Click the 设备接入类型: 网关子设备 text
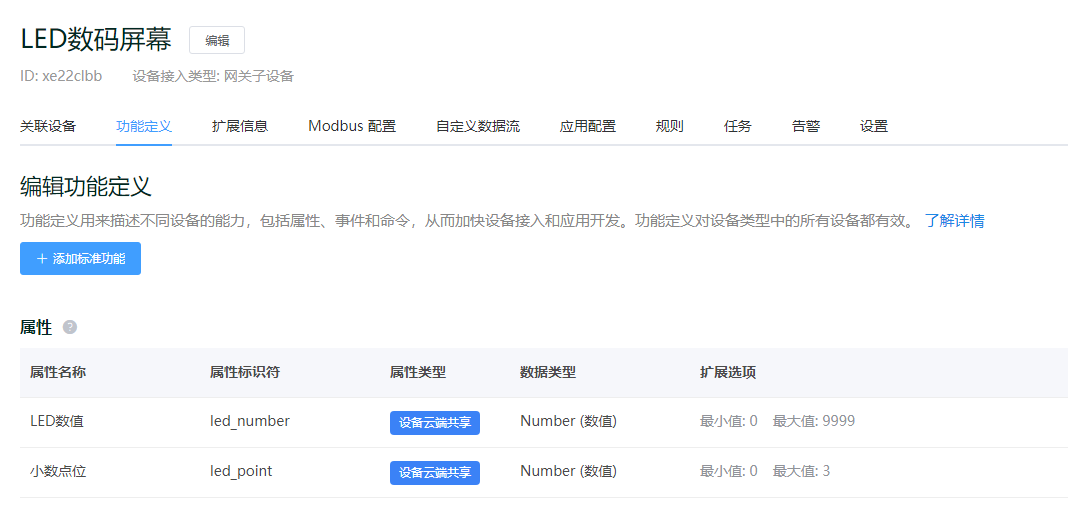 tap(213, 76)
